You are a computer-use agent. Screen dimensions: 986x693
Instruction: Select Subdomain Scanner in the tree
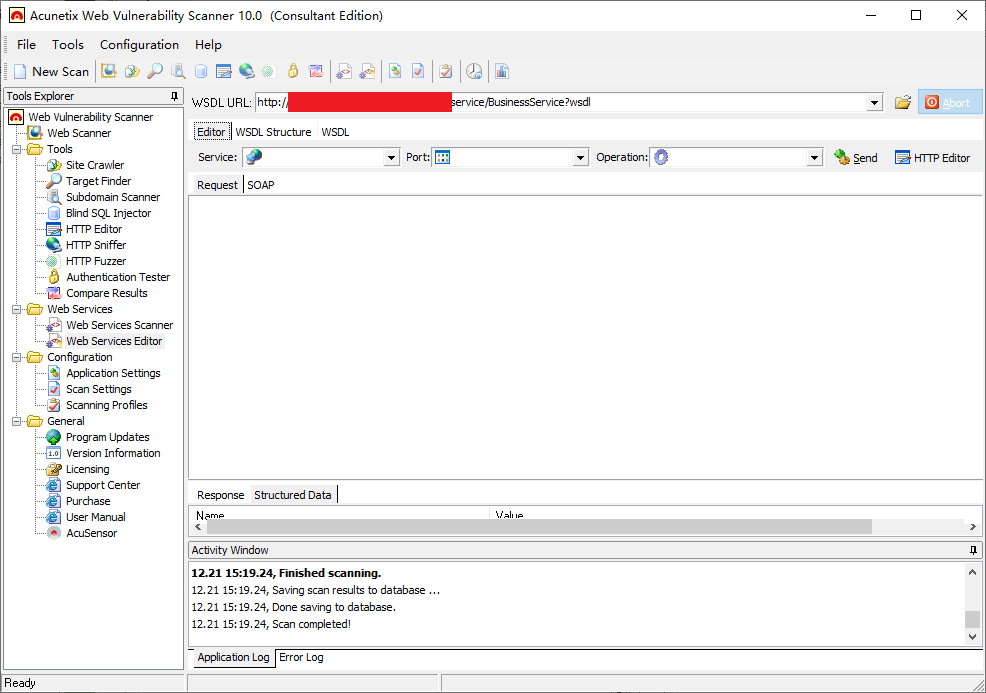pos(113,197)
